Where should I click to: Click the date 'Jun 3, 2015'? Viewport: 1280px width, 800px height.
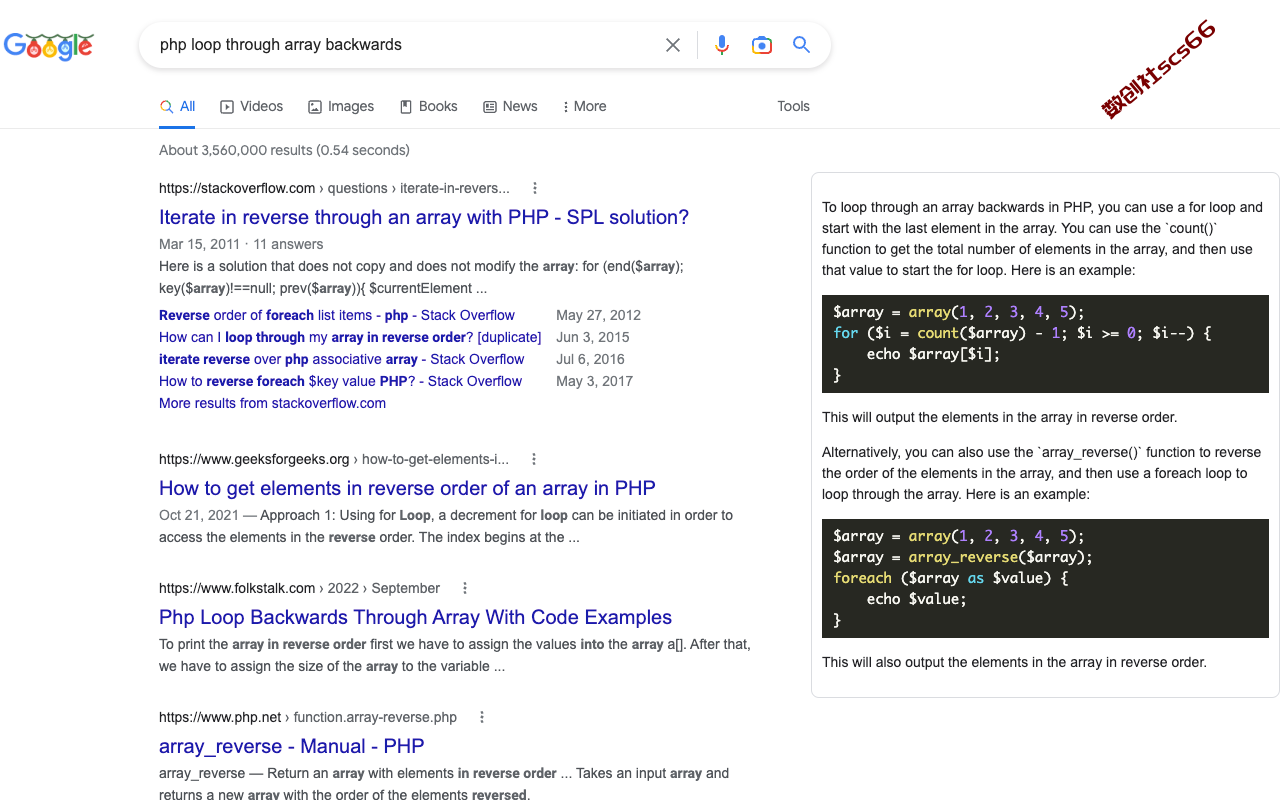[593, 337]
